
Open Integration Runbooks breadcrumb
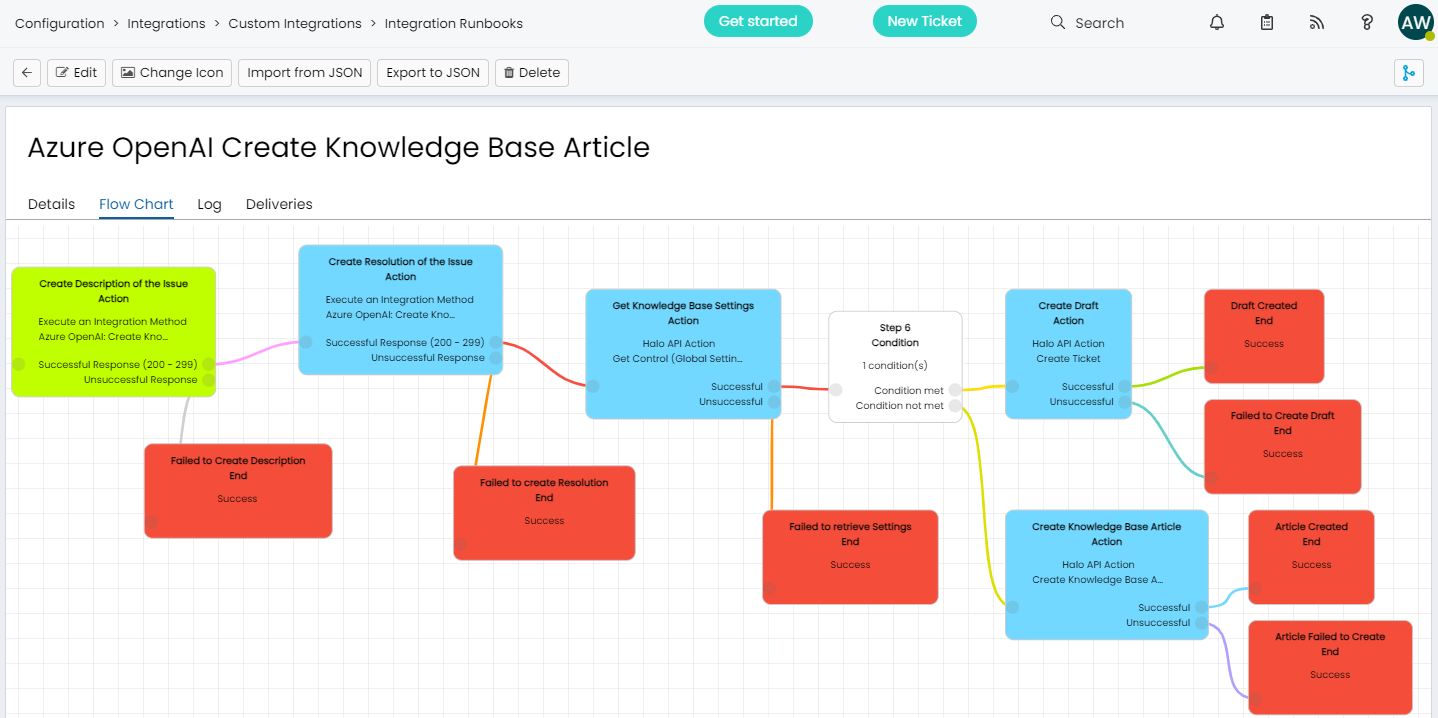(x=454, y=23)
